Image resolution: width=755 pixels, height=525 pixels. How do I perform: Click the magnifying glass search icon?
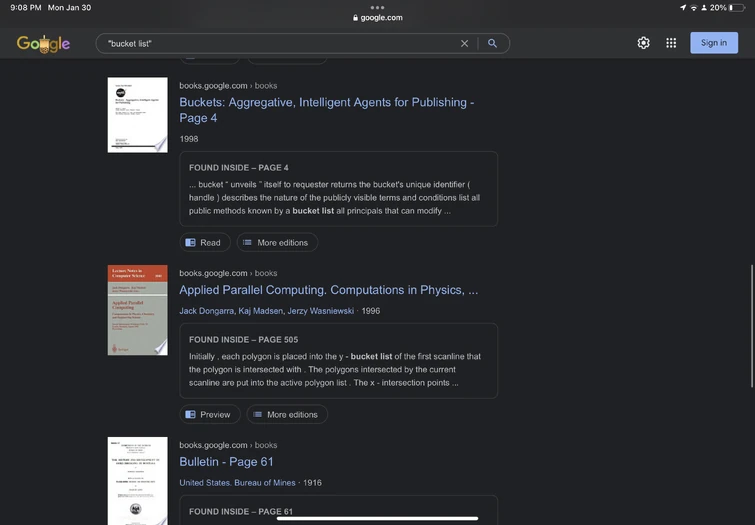click(x=492, y=43)
